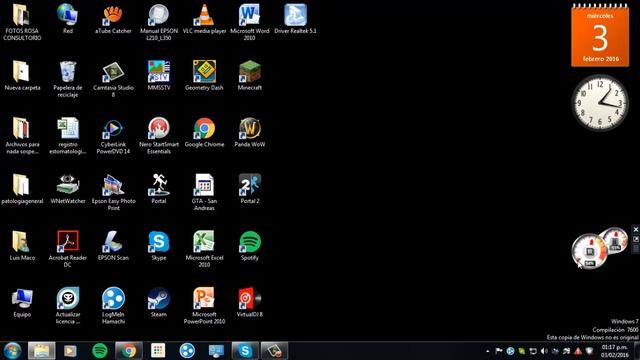Screen dimensions: 640x360
Task: Select CyberLink PowerDVD 14 shortcut
Action: [113, 136]
